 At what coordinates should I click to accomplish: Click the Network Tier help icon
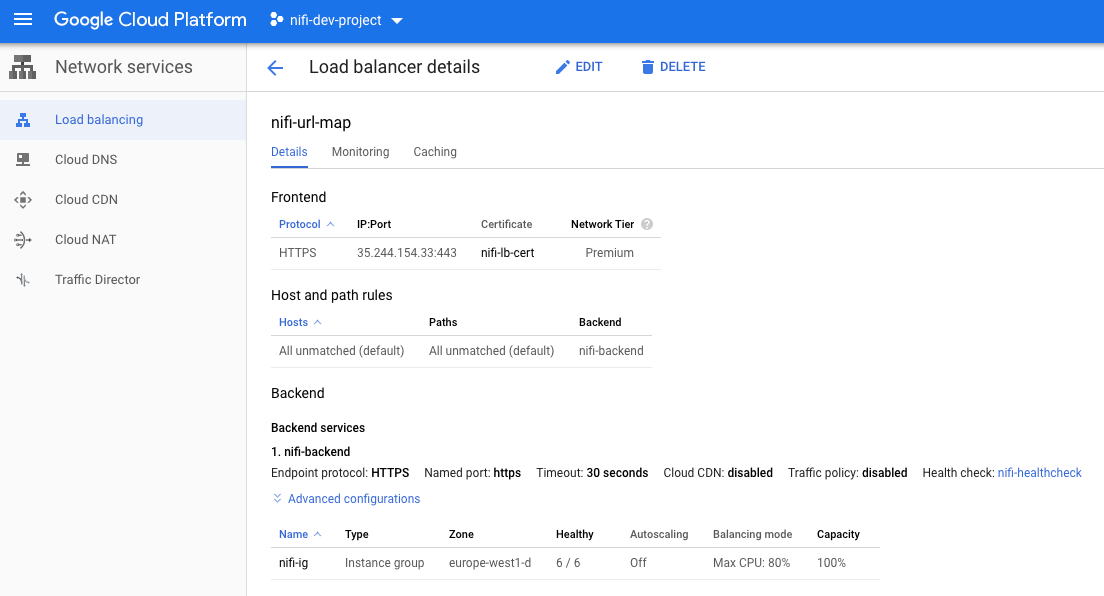(x=647, y=224)
